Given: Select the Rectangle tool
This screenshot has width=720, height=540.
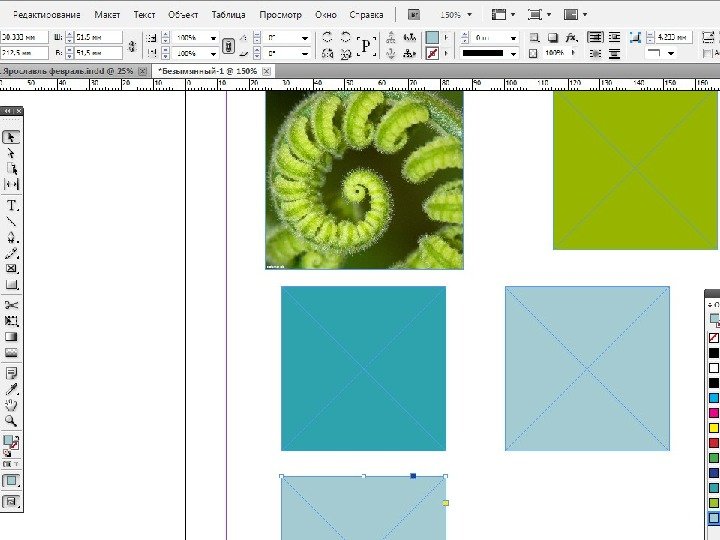Looking at the screenshot, I should click(x=11, y=285).
